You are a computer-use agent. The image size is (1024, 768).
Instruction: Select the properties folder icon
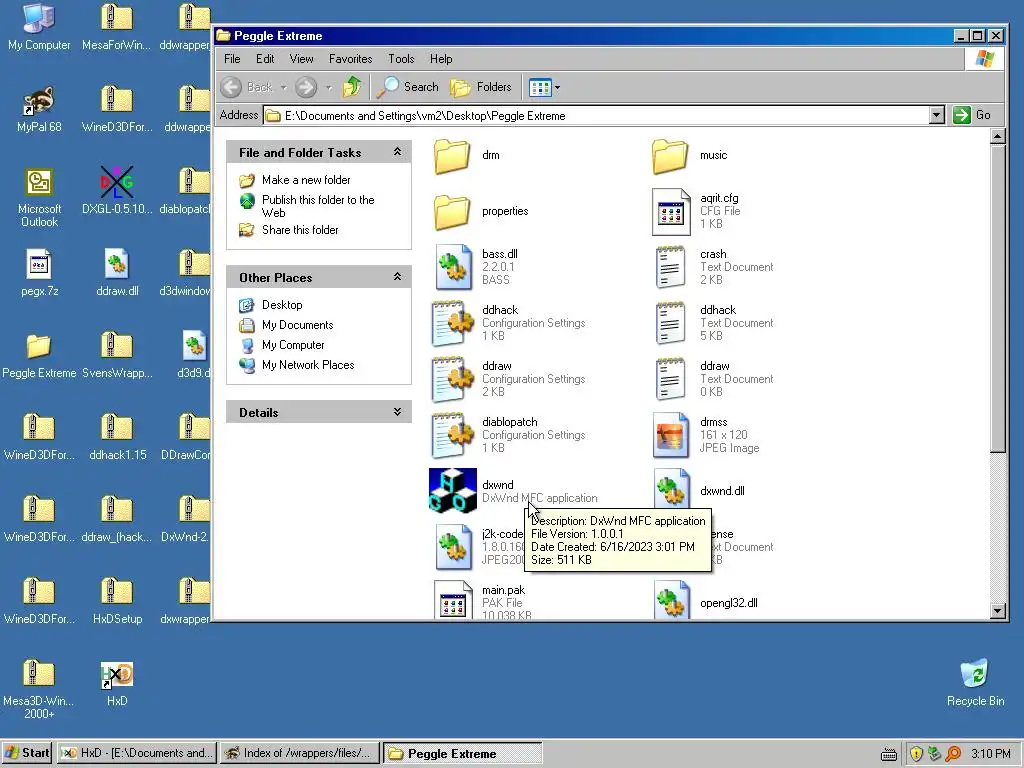tap(452, 212)
